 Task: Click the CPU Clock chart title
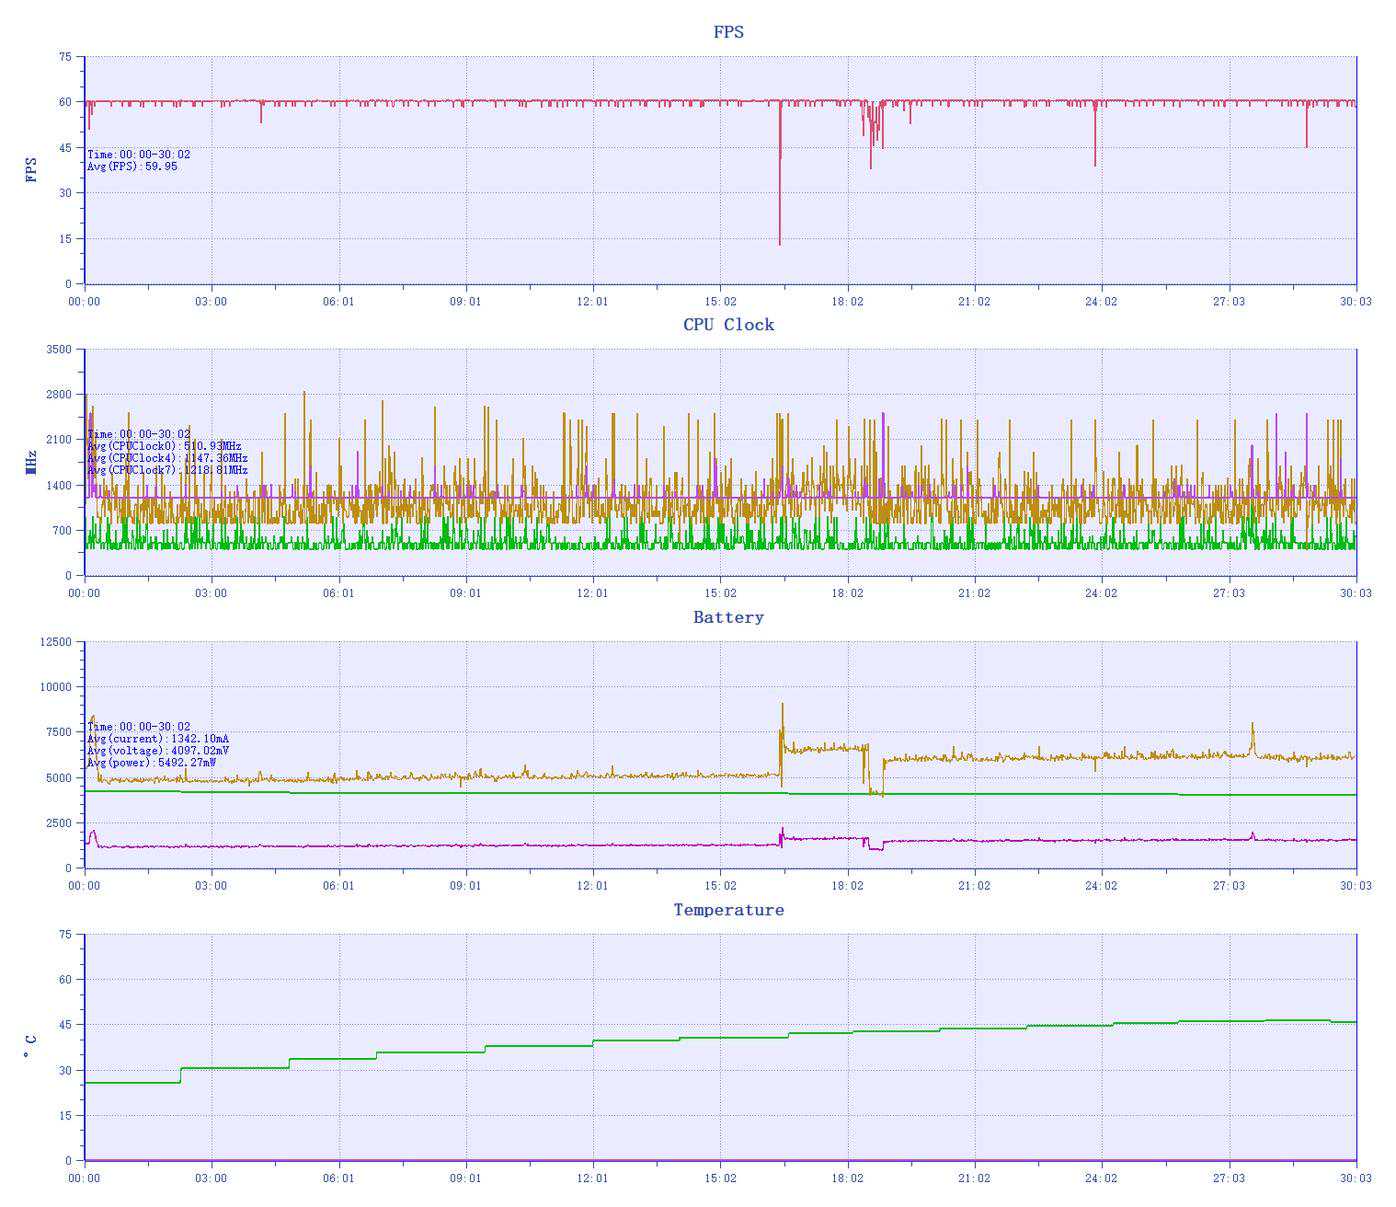pyautogui.click(x=728, y=325)
